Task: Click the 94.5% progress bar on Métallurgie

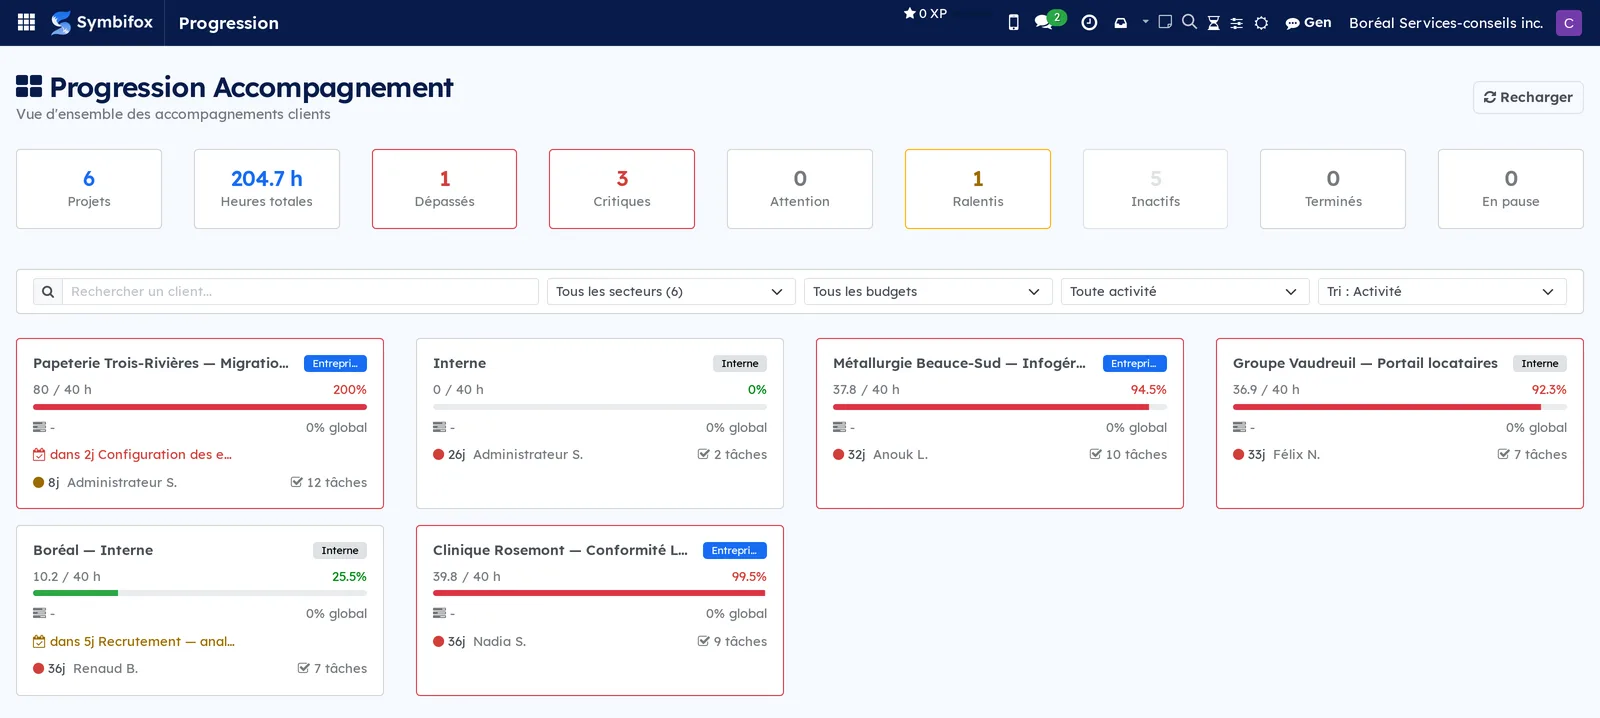Action: pyautogui.click(x=1000, y=407)
